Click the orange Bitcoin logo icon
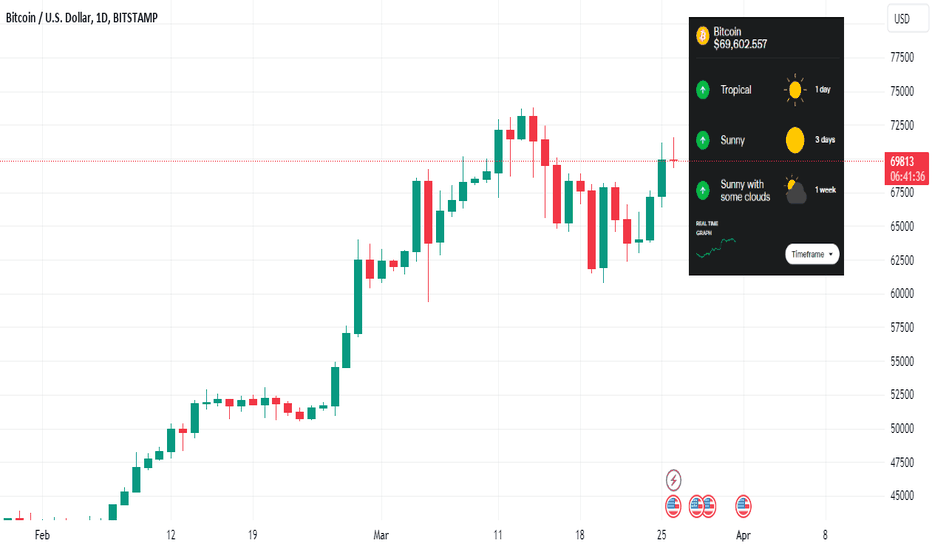The image size is (932, 550). click(x=703, y=36)
